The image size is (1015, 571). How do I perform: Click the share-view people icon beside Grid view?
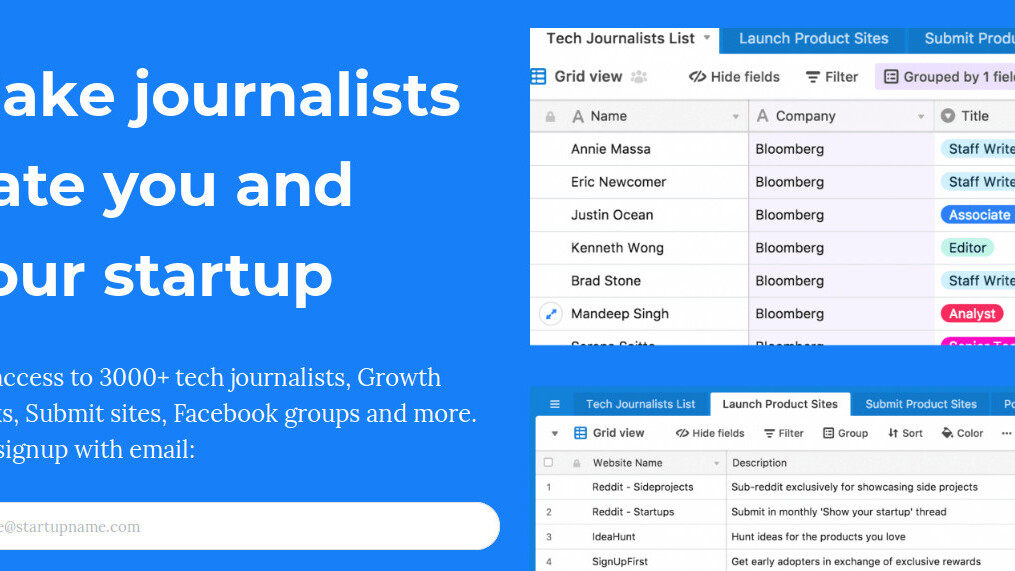click(639, 77)
